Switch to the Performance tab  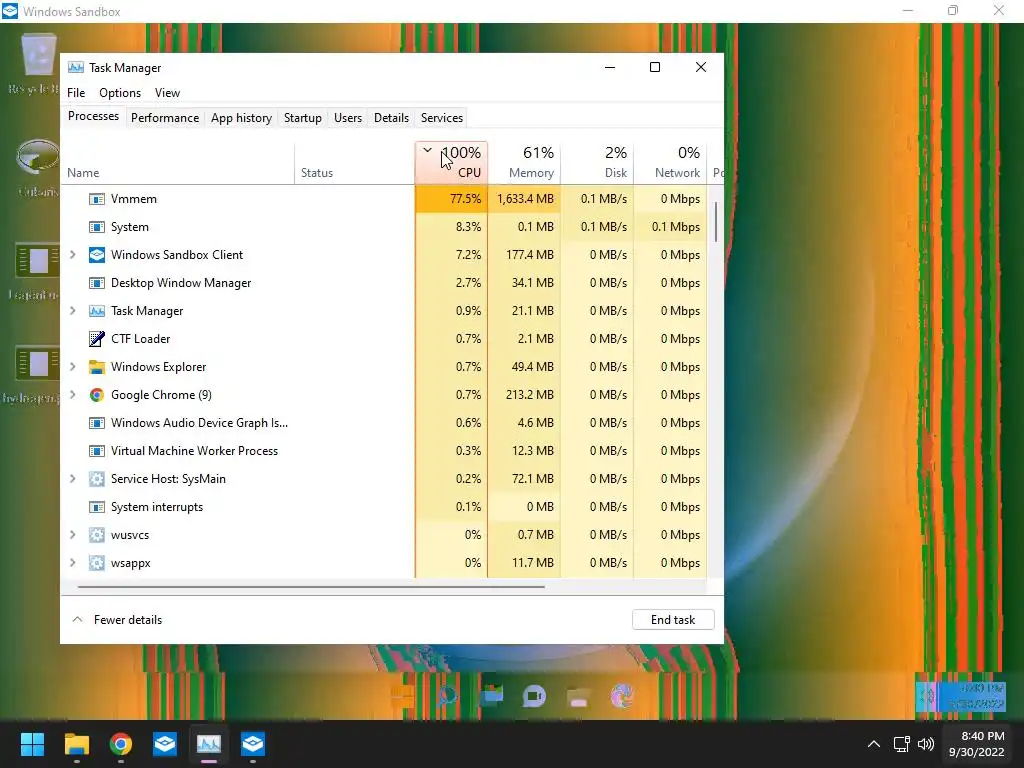(x=165, y=118)
